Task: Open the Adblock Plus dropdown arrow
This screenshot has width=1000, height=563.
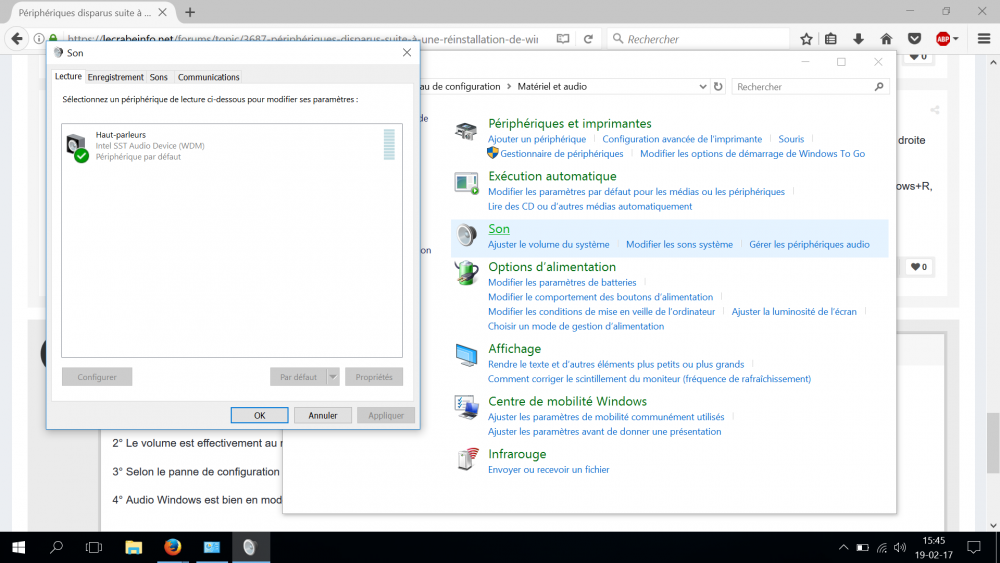Action: point(956,39)
